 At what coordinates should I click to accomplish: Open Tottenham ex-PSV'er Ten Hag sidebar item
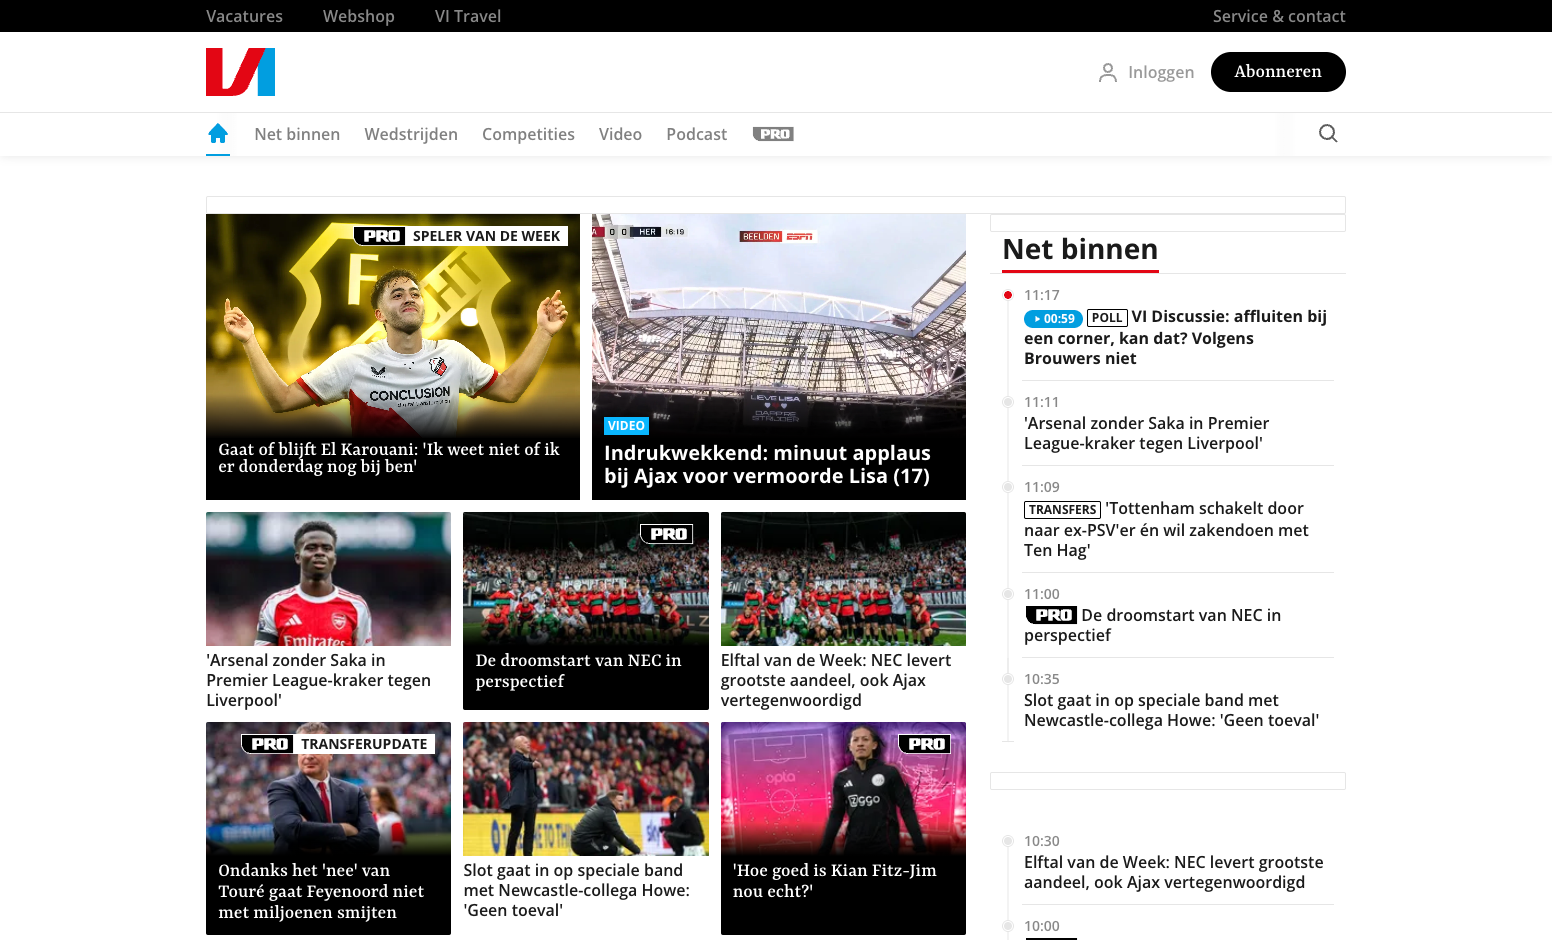(x=1166, y=529)
